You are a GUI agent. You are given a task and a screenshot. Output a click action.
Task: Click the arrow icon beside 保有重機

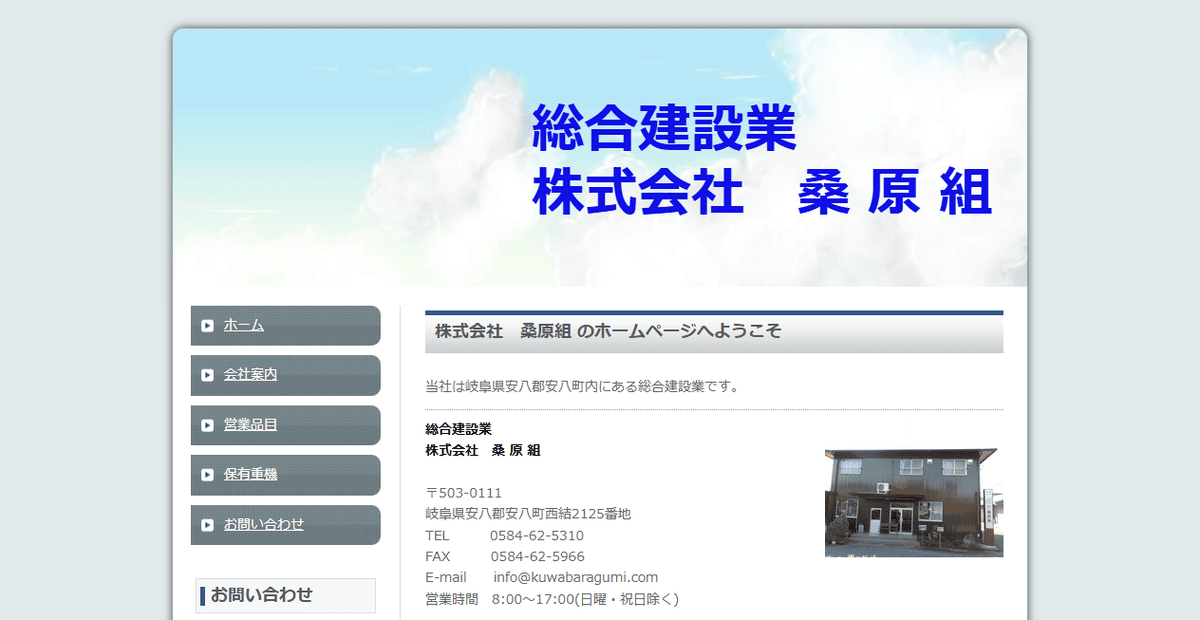tap(207, 475)
